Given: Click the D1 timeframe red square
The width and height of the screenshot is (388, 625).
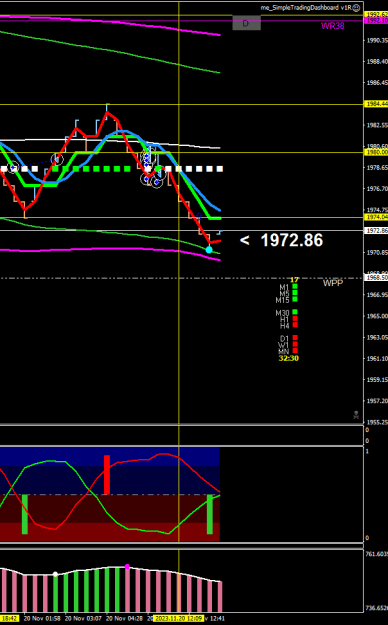Looking at the screenshot, I should (295, 338).
